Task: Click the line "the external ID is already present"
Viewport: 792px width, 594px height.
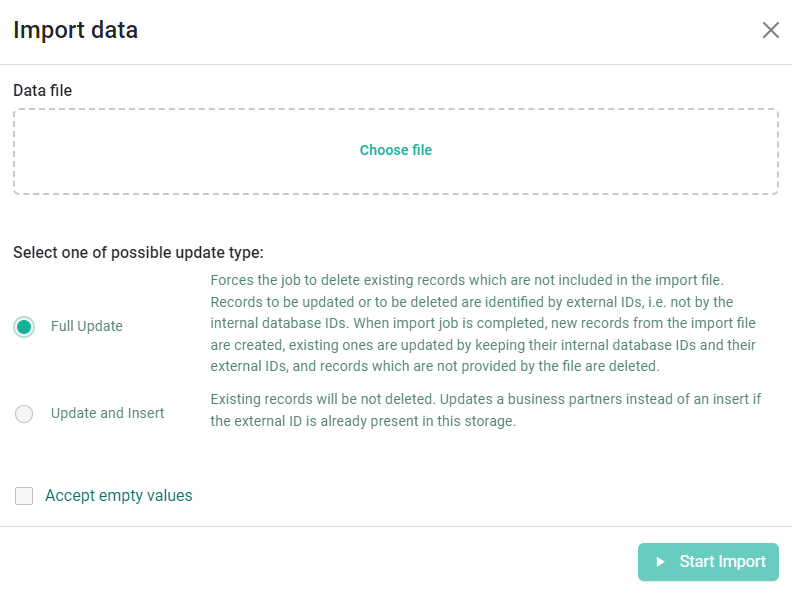Action: 363,421
